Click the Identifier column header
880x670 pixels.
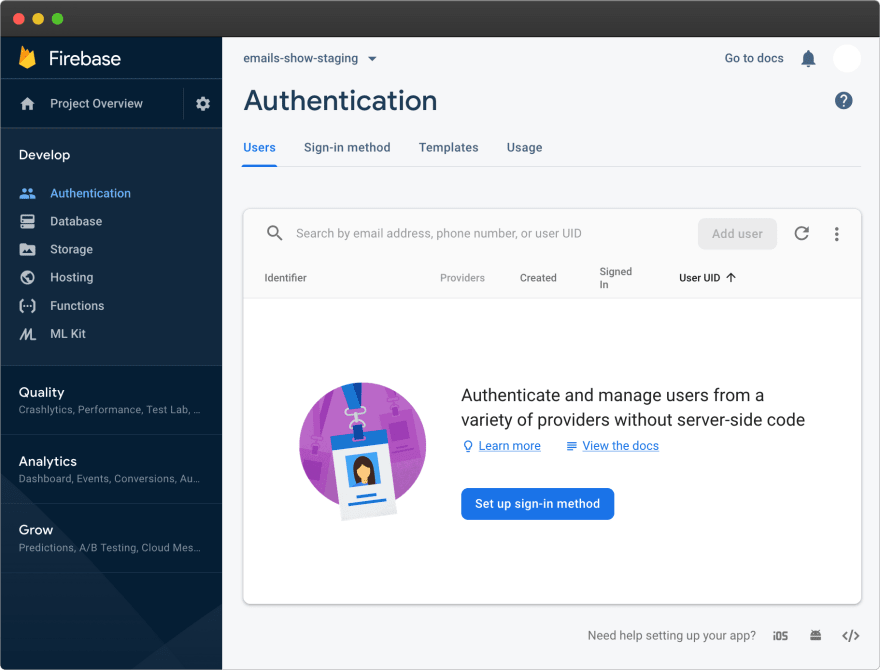pos(285,278)
